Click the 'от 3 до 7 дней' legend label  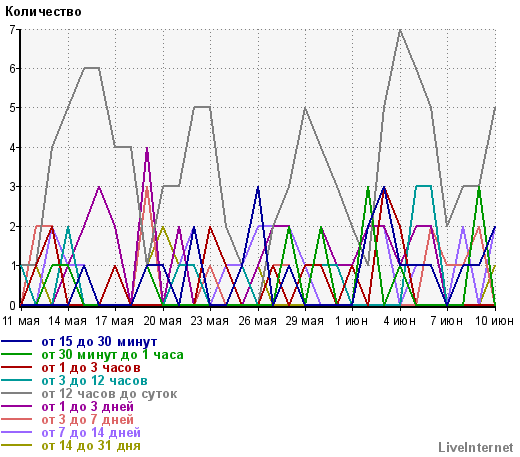[87, 420]
